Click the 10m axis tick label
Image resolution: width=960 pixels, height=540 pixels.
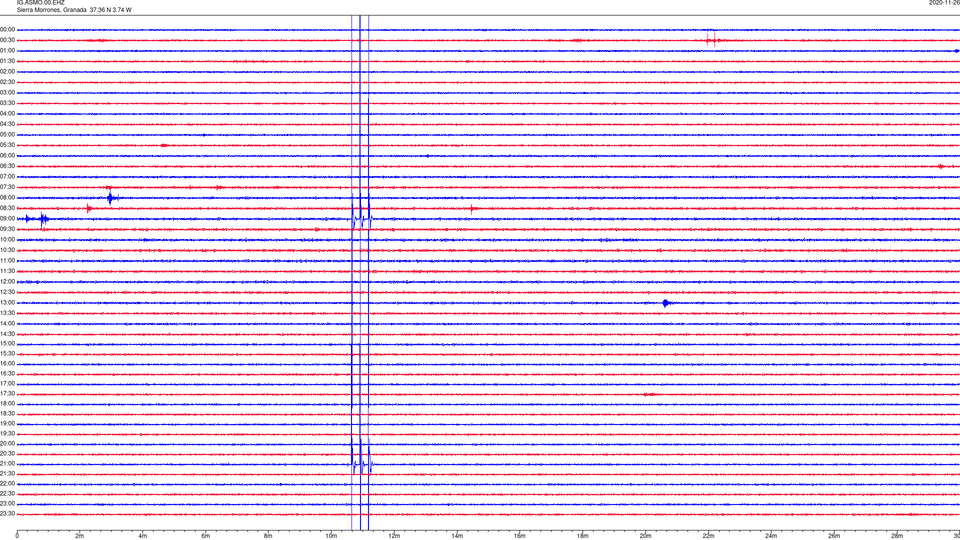click(331, 536)
